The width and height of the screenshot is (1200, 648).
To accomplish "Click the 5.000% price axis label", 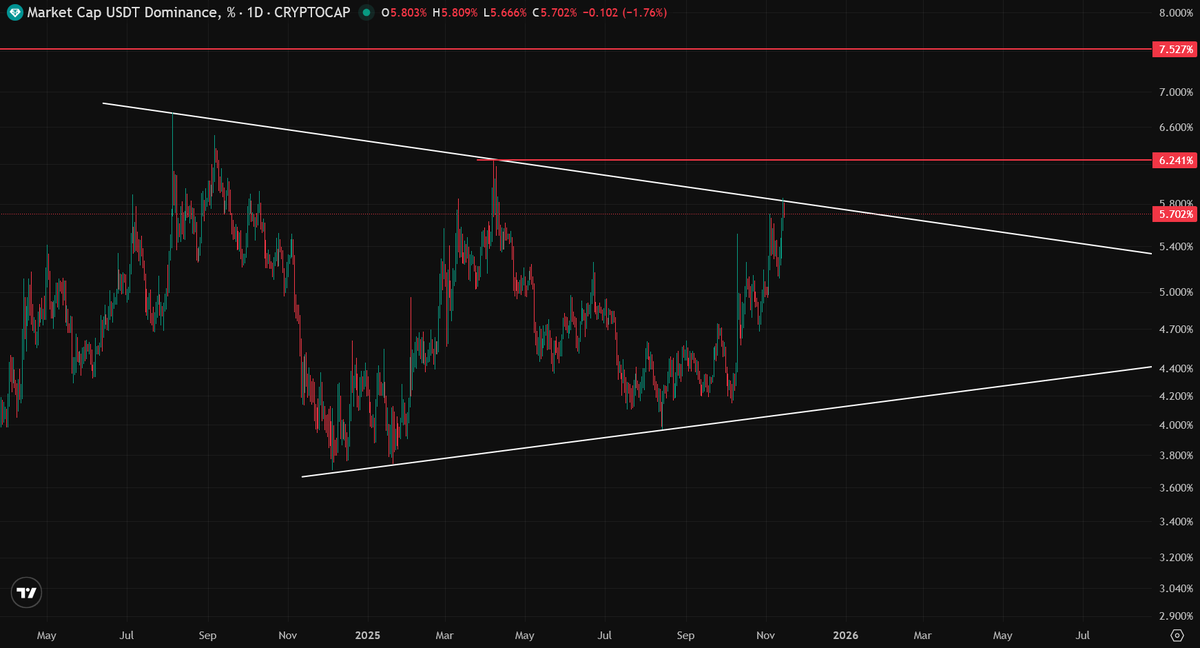I will click(x=1175, y=293).
